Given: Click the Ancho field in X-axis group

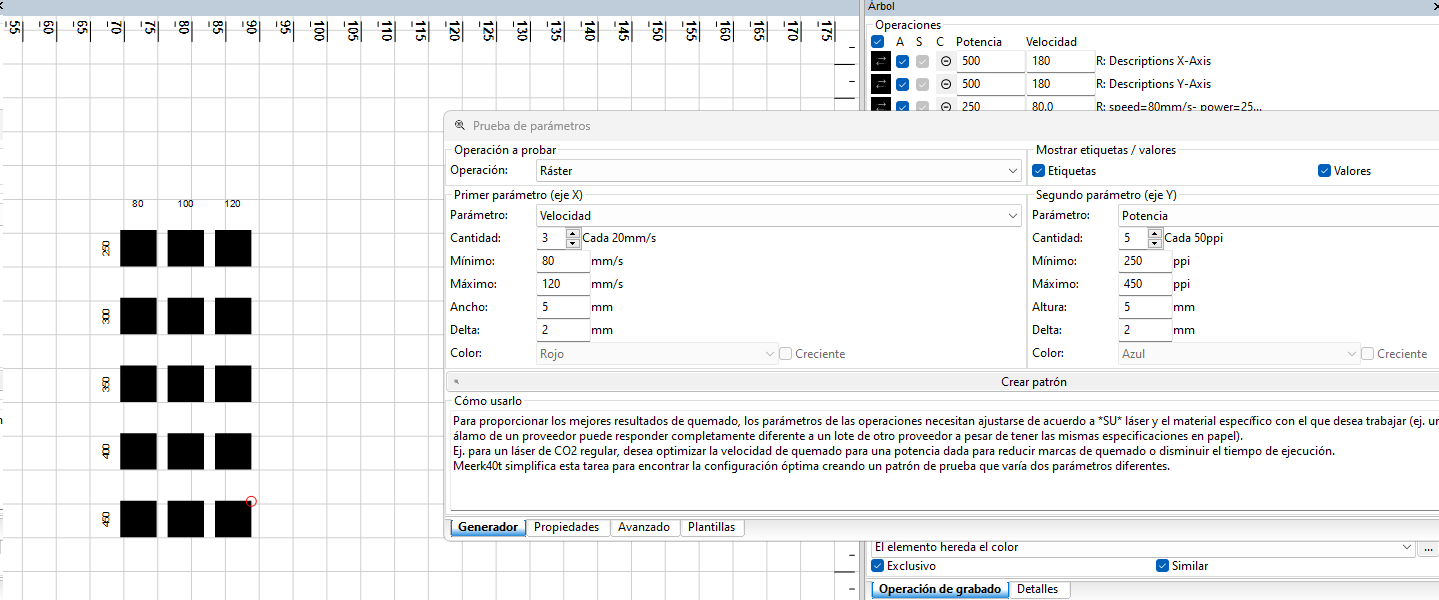Looking at the screenshot, I should 563,307.
